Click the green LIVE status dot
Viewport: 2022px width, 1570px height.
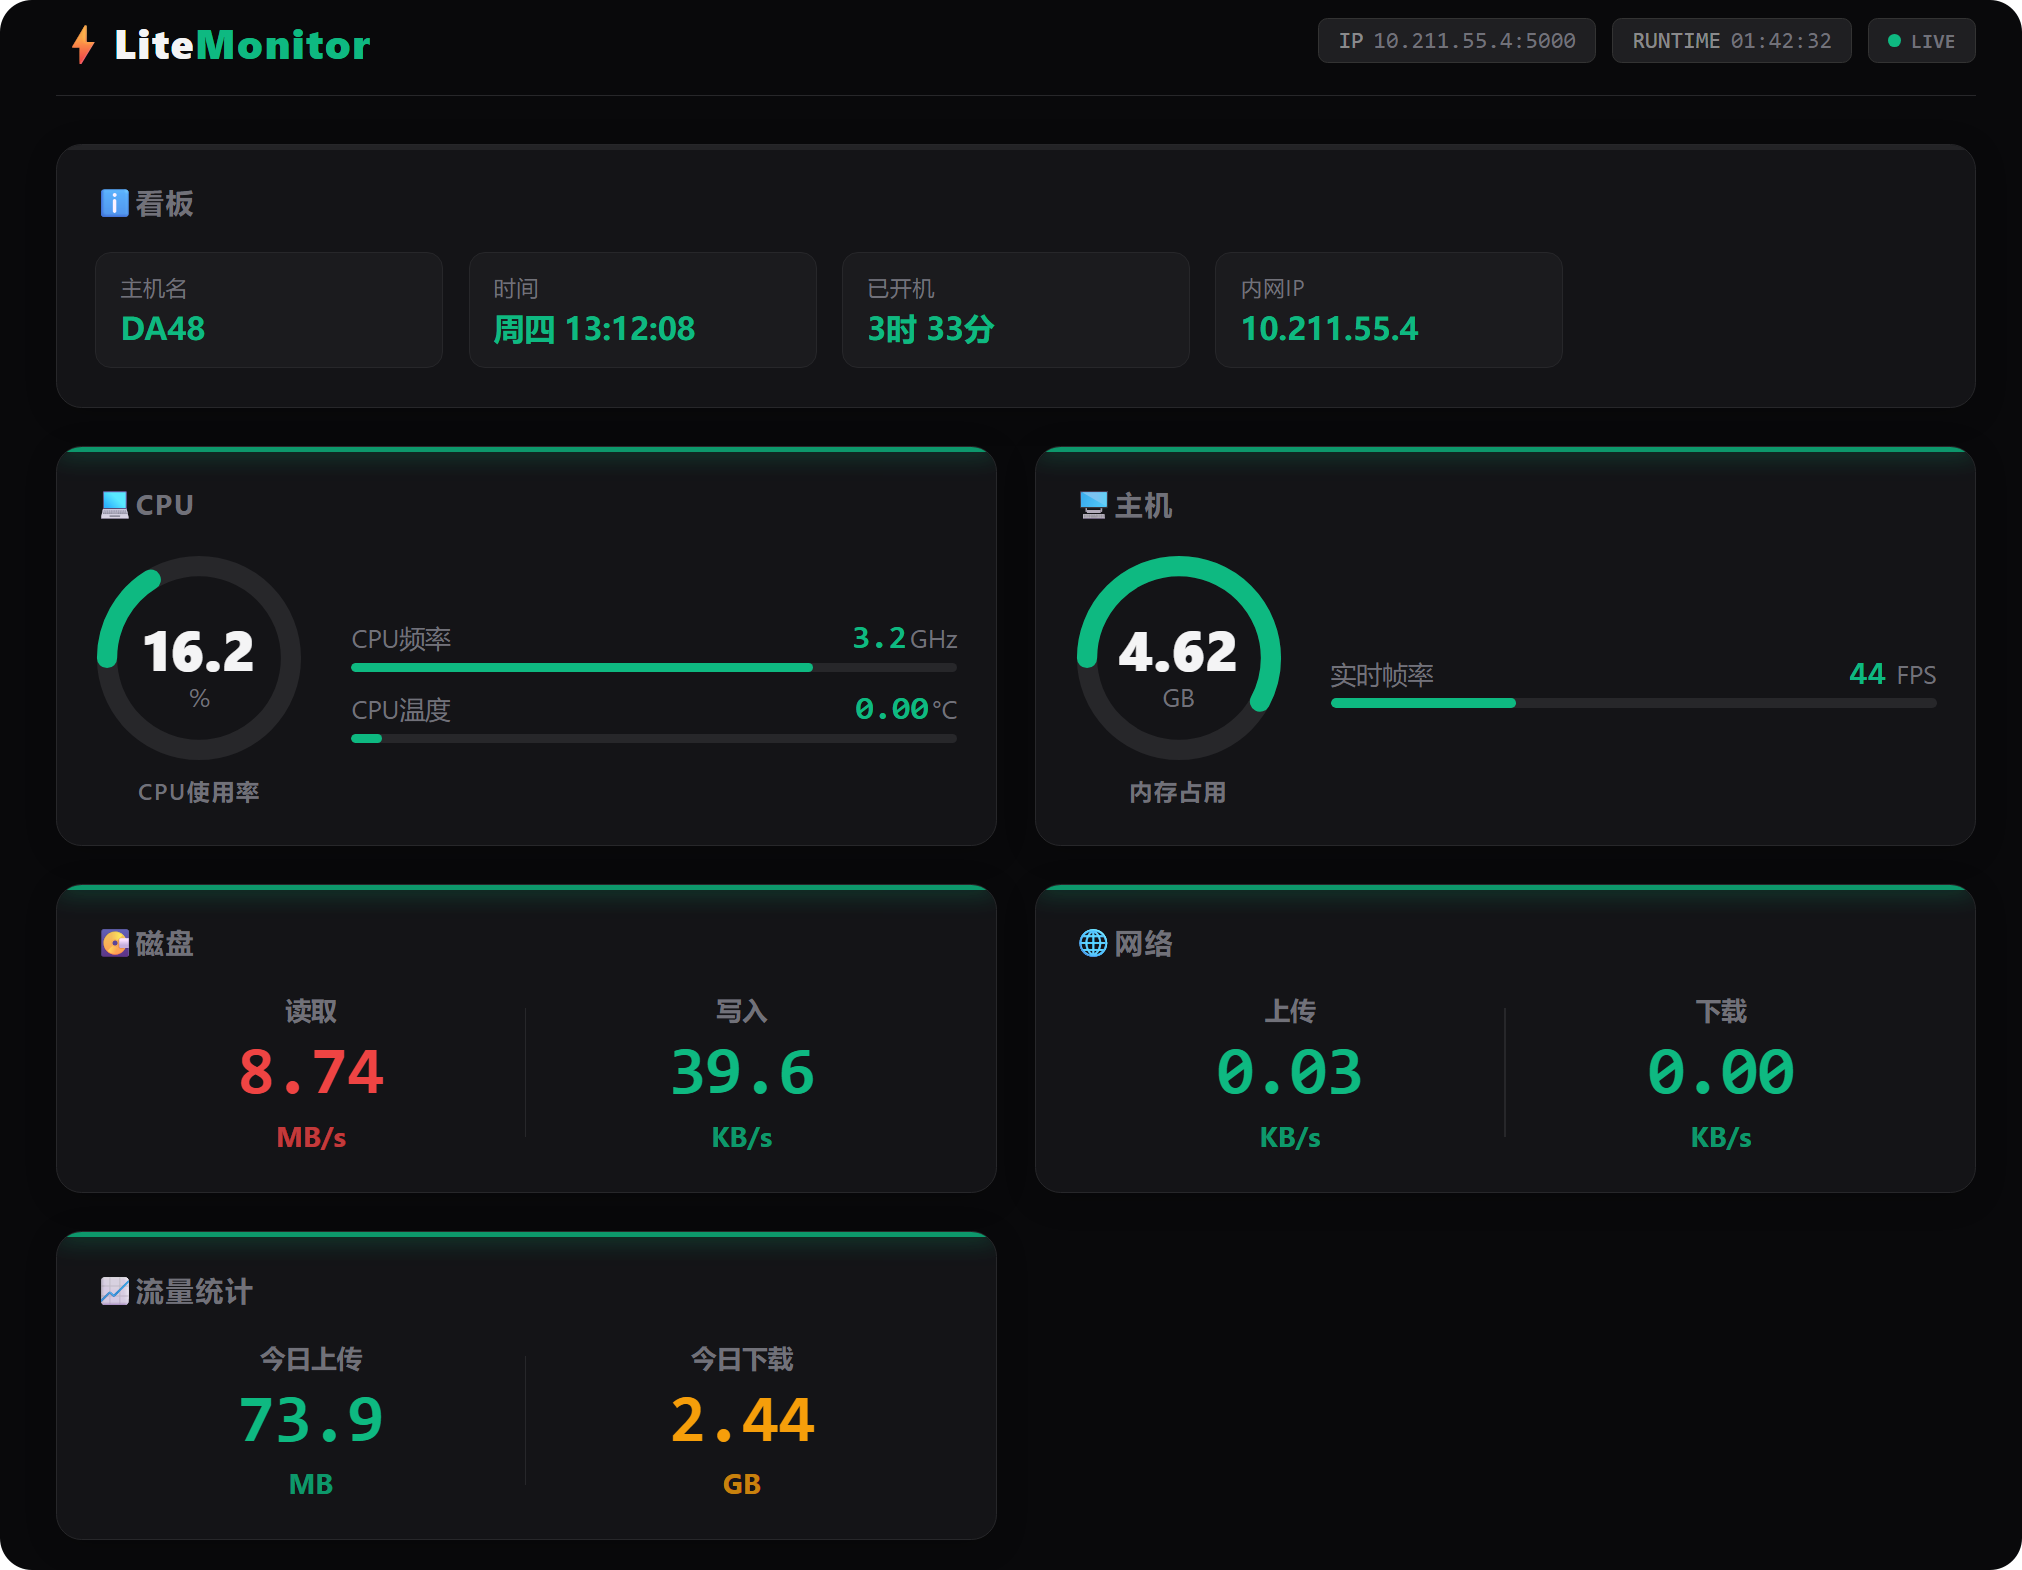(x=1894, y=41)
